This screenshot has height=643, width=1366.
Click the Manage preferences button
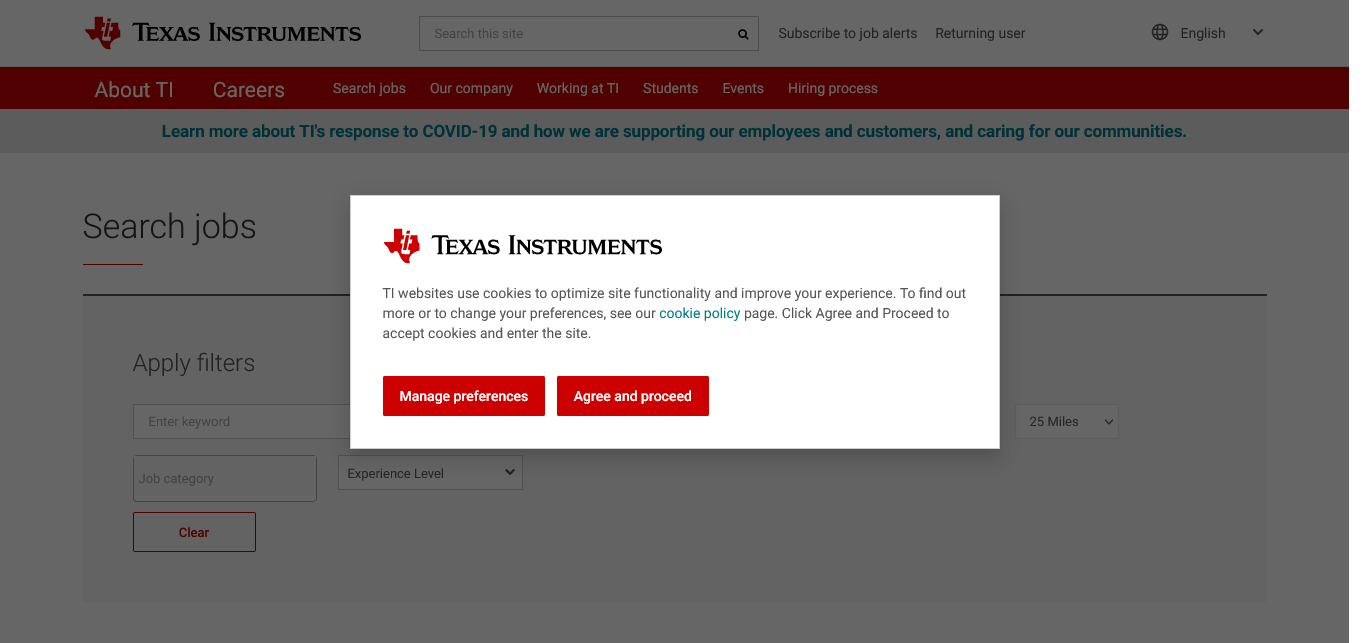pos(463,396)
